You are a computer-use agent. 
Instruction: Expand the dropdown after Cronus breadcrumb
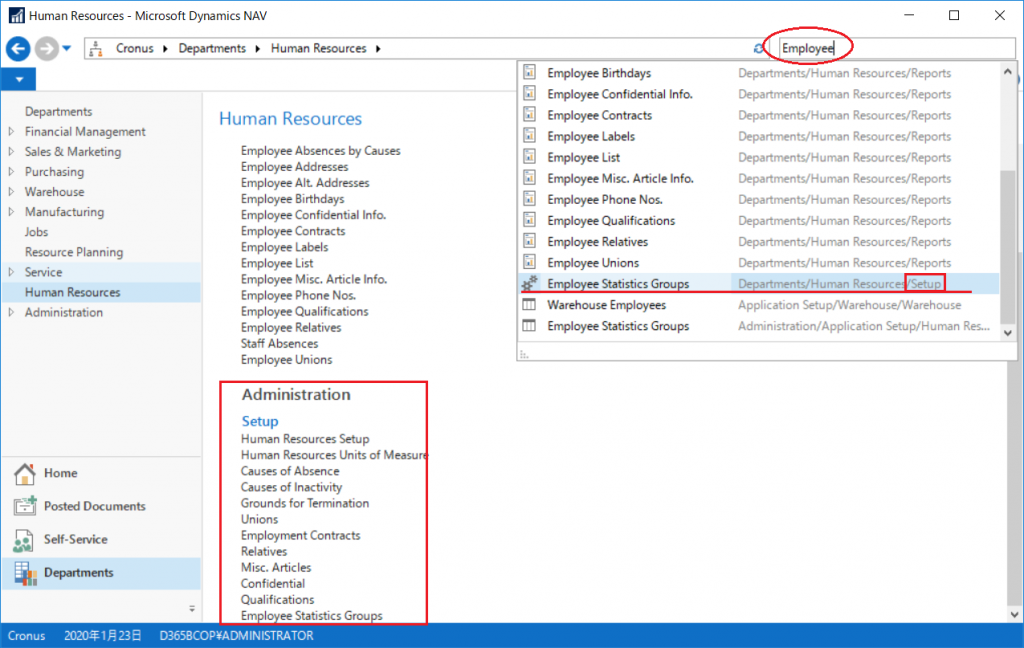[165, 48]
